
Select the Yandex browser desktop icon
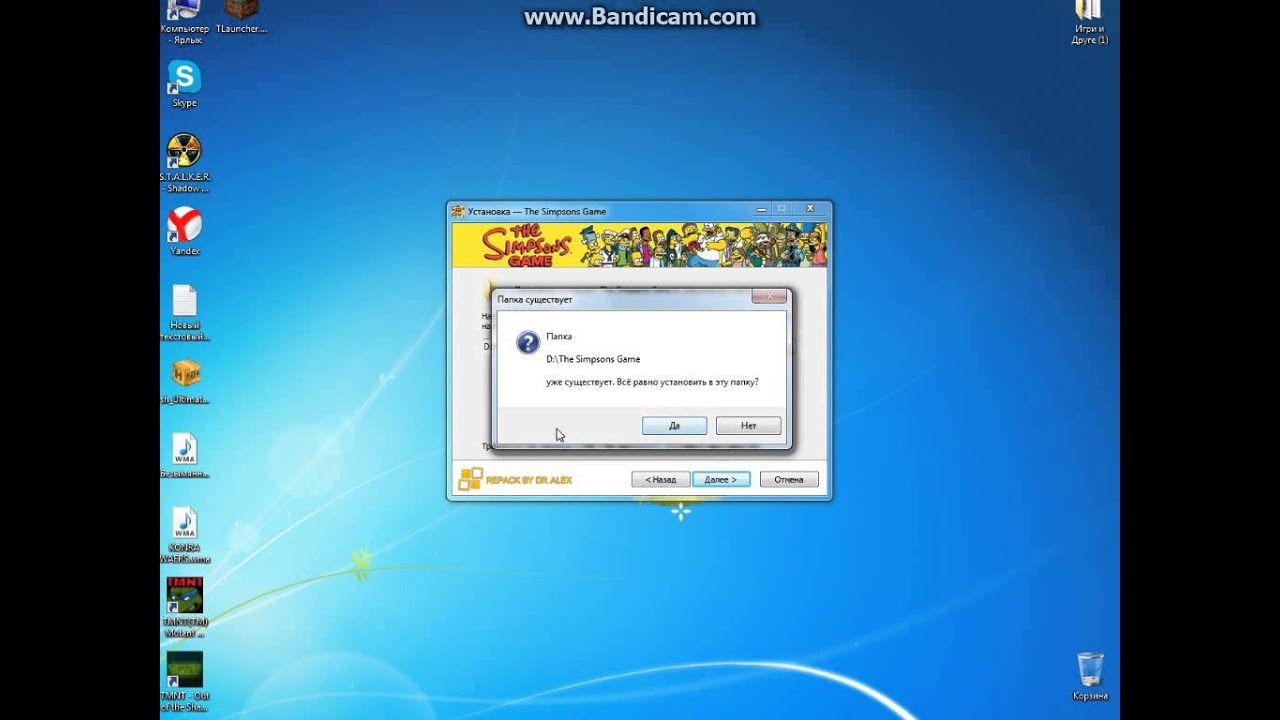point(184,231)
